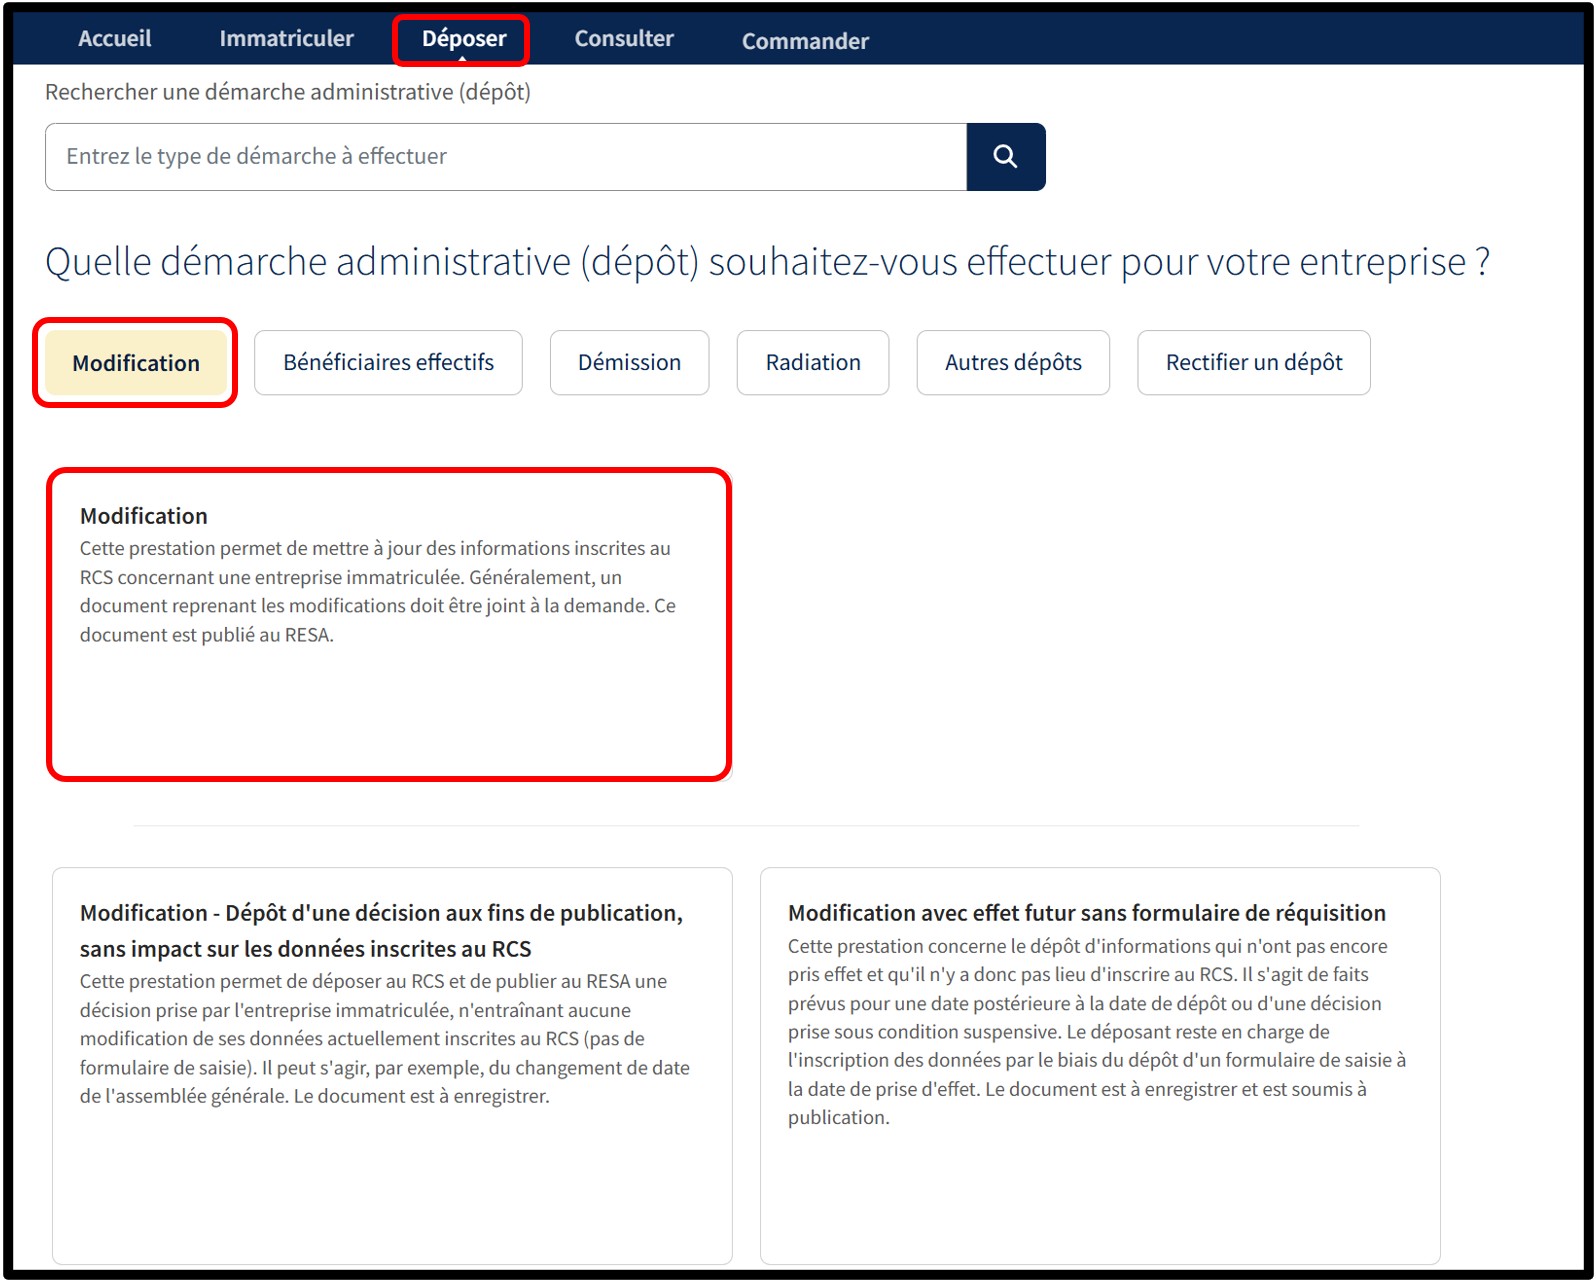1596x1281 pixels.
Task: Click the 'Quelle démarche administrative' page heading
Action: pyautogui.click(x=767, y=262)
